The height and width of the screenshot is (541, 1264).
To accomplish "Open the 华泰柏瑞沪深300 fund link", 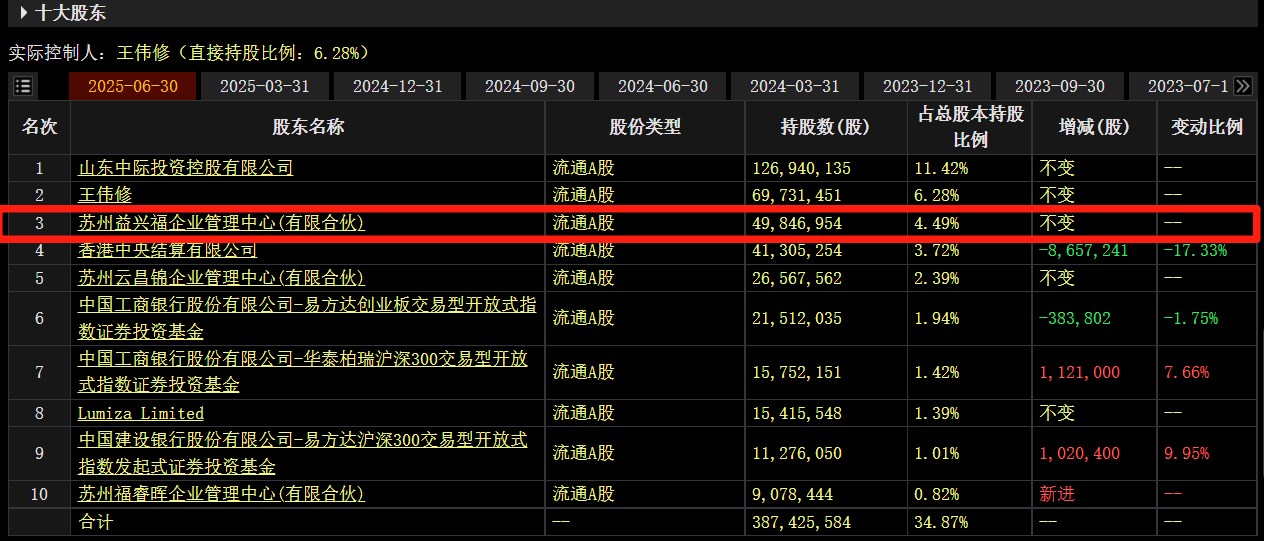I will point(303,371).
